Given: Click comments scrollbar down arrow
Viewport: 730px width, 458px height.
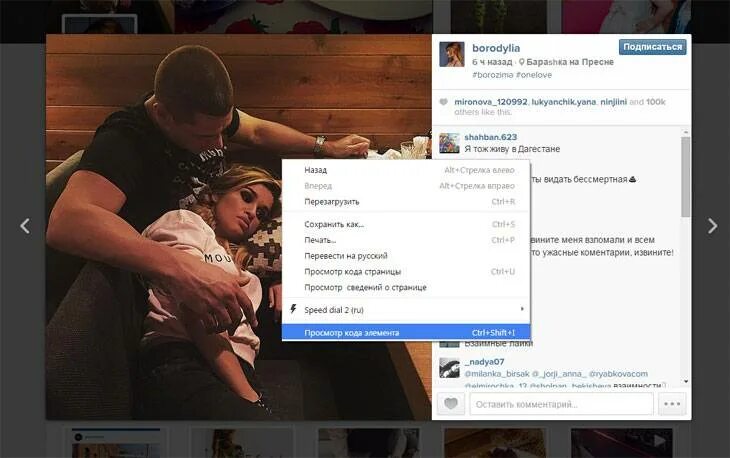Looking at the screenshot, I should pos(686,381).
